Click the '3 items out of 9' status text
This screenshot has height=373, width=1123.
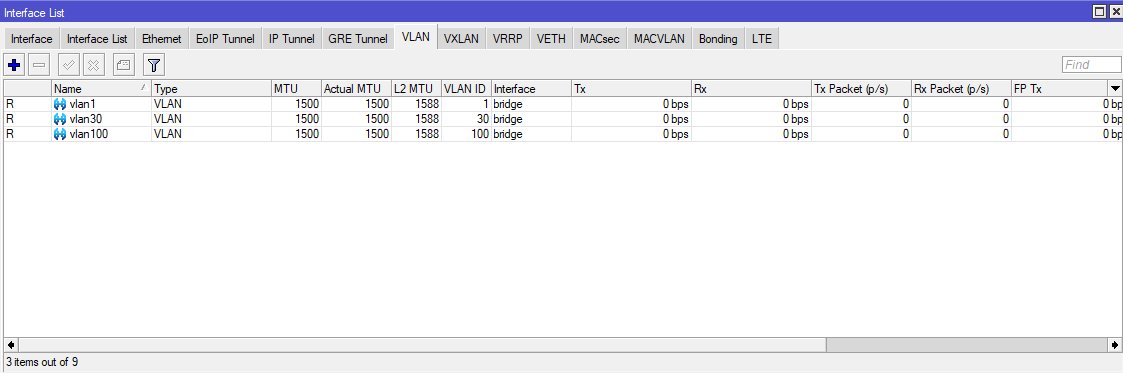(42, 362)
